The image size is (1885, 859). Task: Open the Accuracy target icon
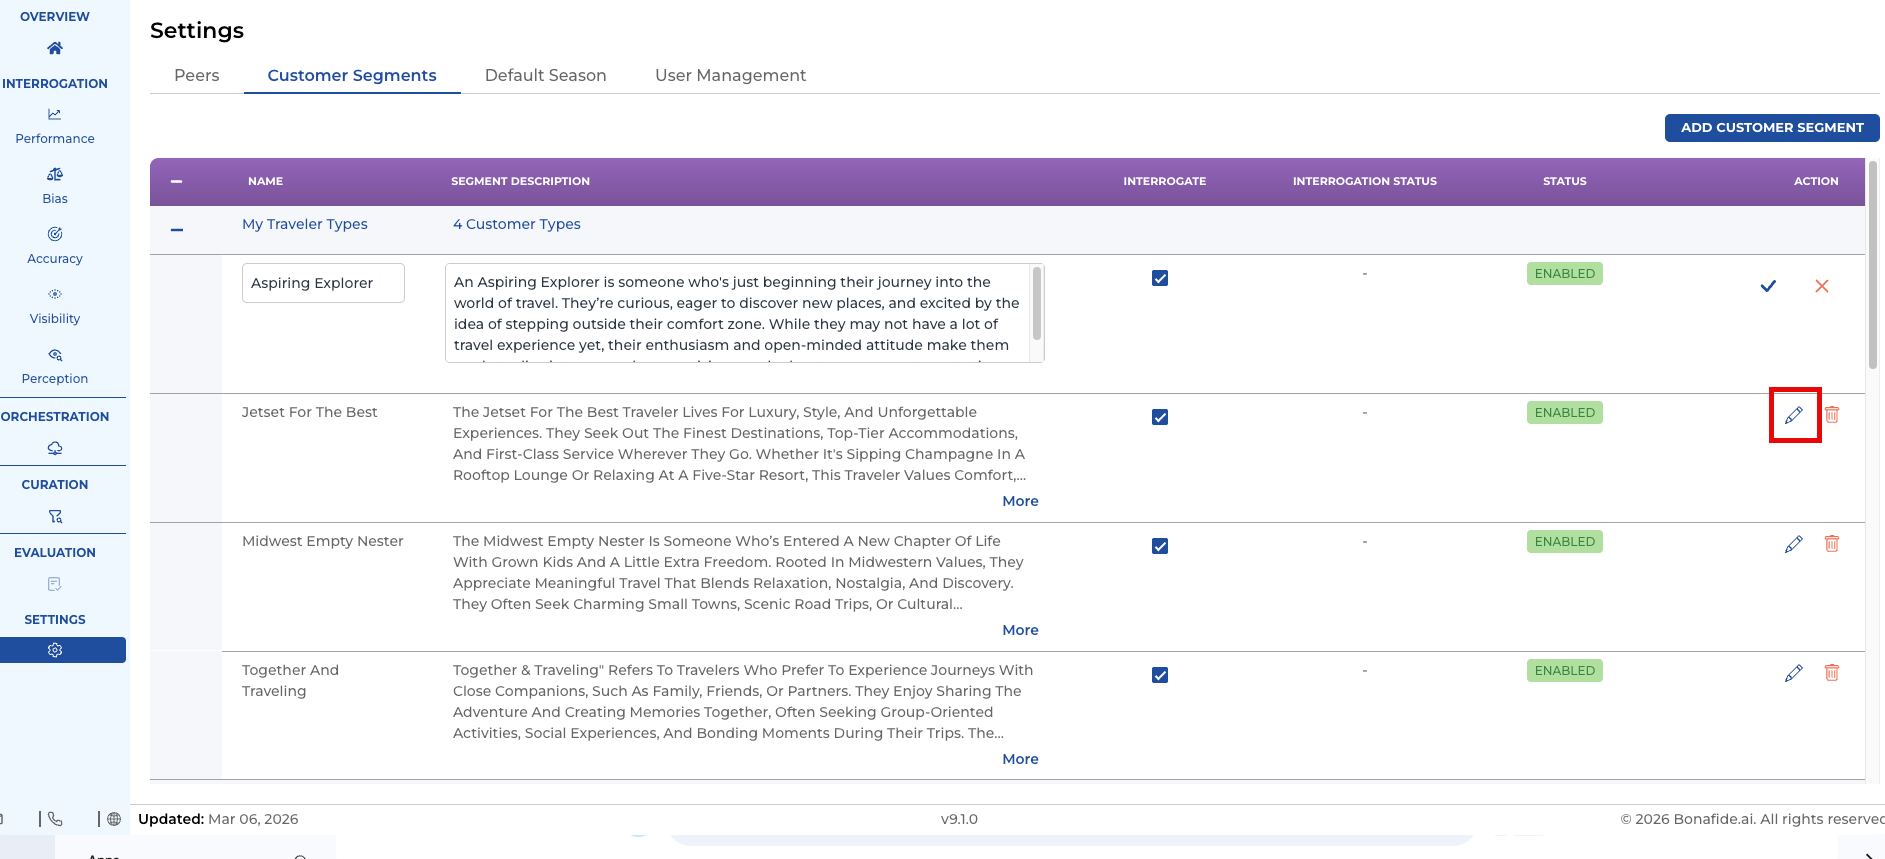55,234
